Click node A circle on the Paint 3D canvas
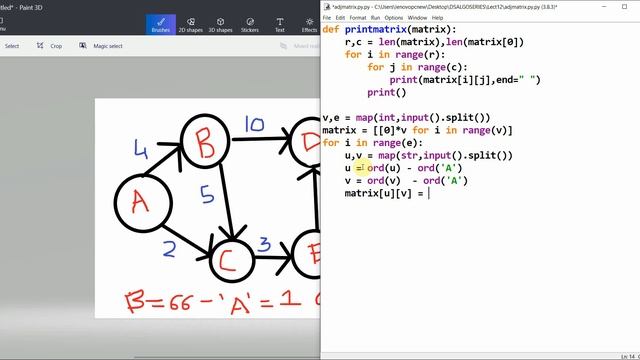 click(x=143, y=203)
